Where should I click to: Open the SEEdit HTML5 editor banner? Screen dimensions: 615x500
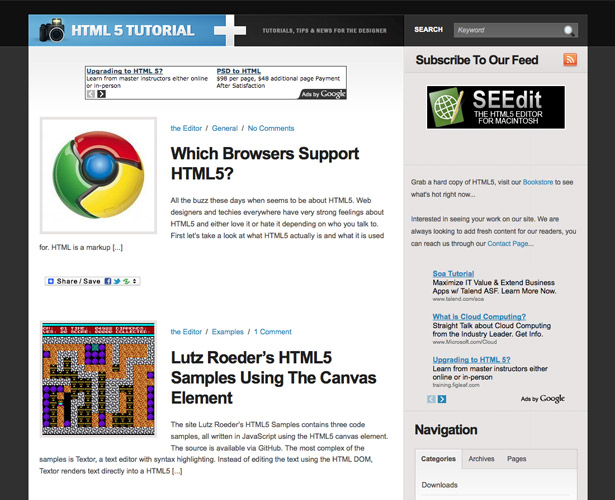point(496,107)
